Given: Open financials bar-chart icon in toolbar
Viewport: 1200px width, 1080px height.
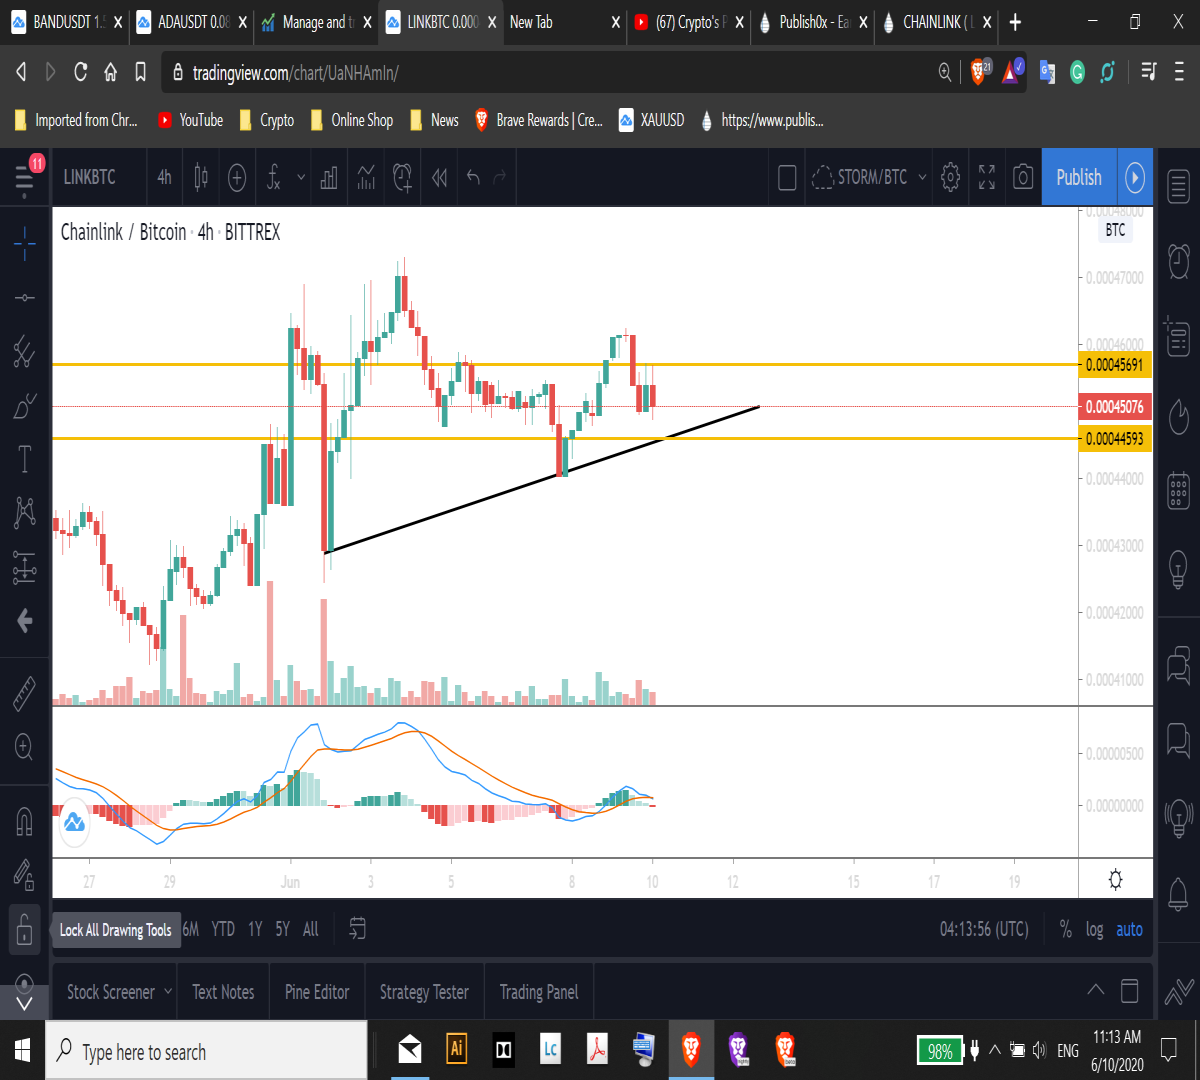Looking at the screenshot, I should pyautogui.click(x=329, y=178).
